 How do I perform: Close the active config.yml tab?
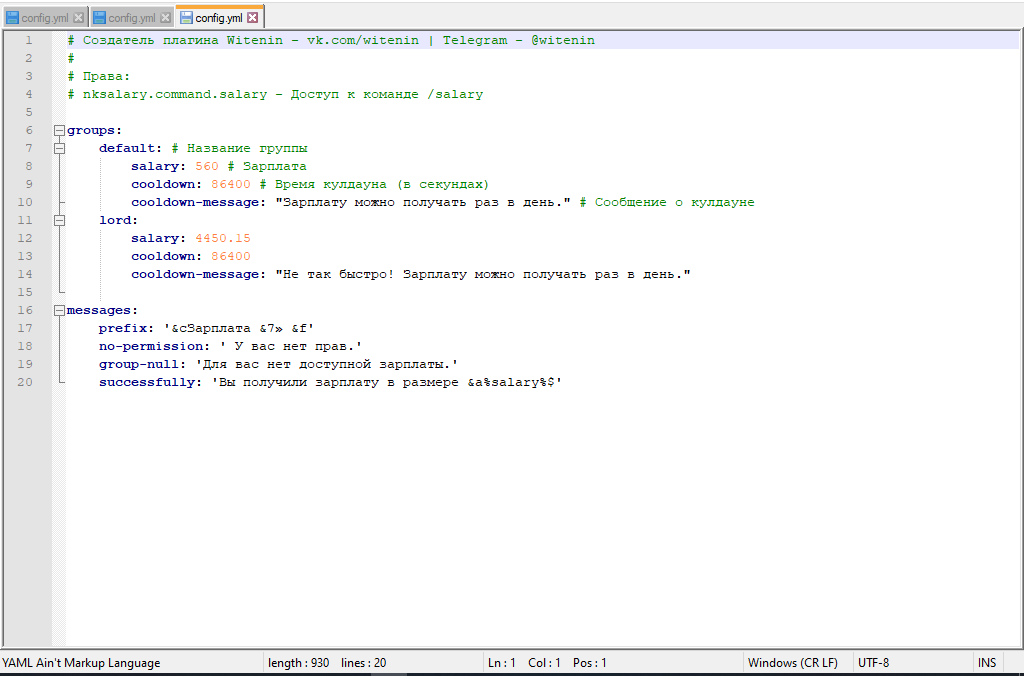click(x=253, y=18)
